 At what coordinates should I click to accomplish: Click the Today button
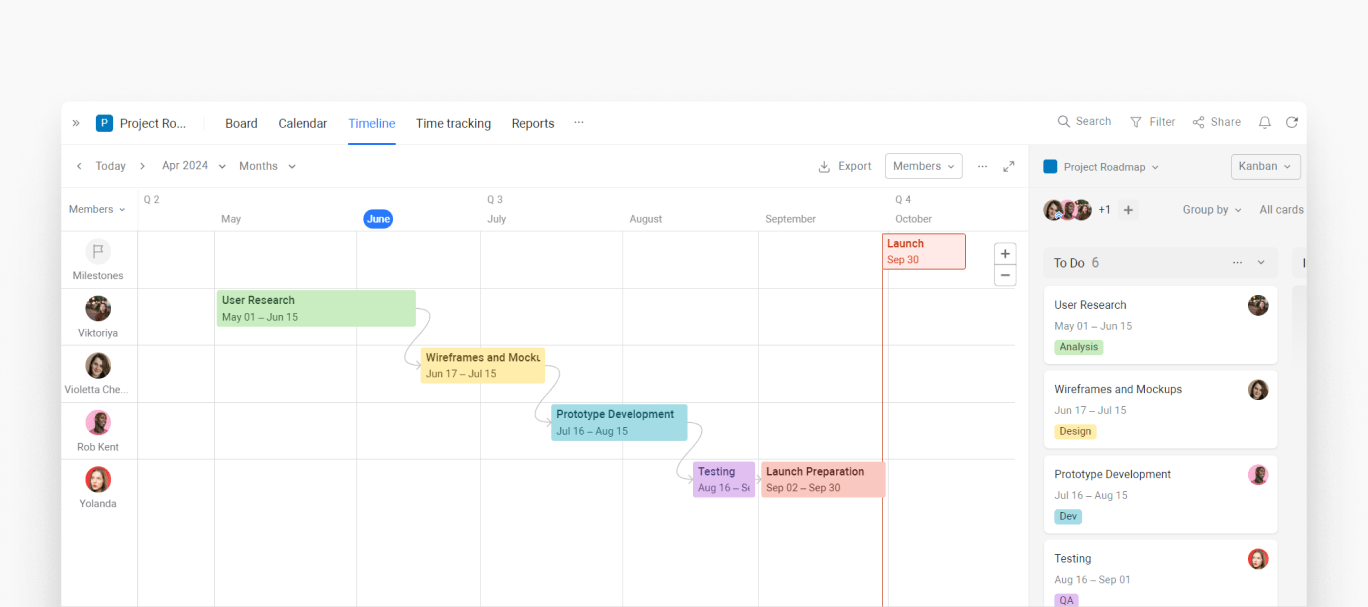110,166
